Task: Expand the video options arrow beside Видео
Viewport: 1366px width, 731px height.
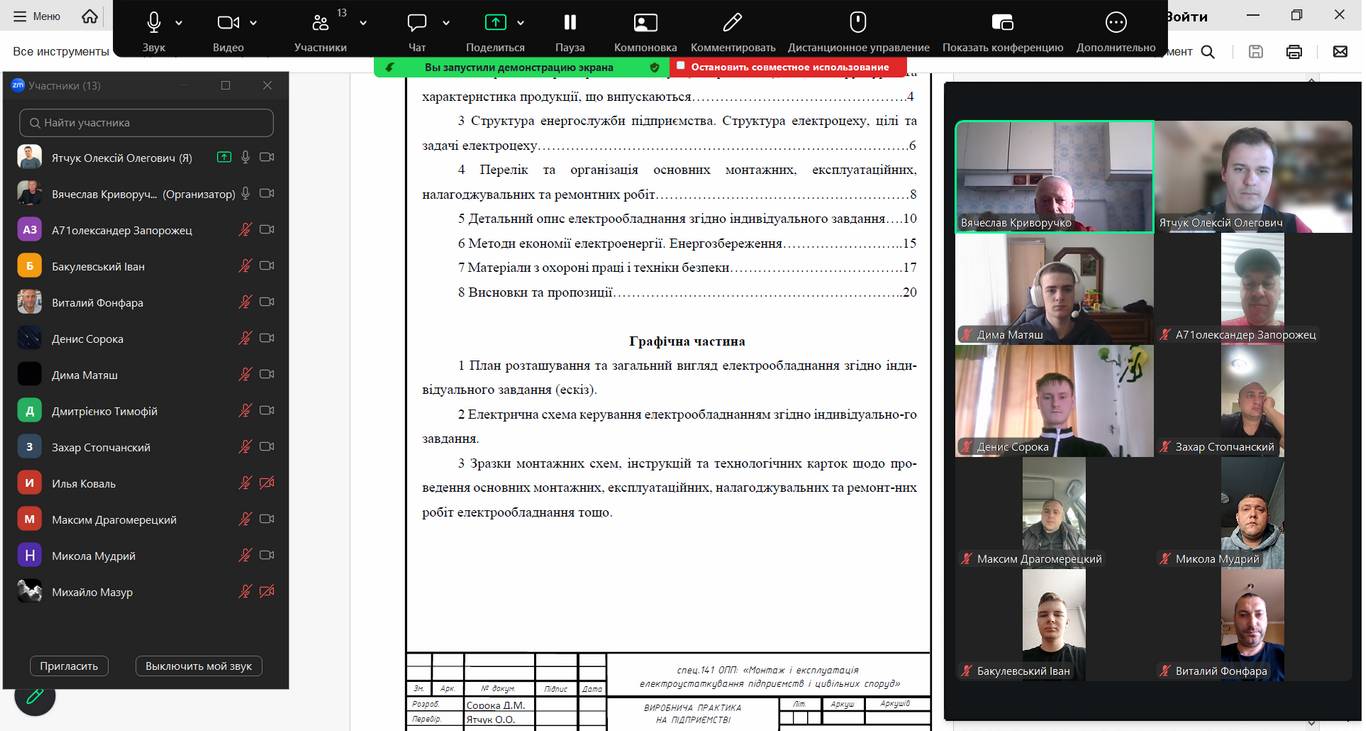Action: (254, 23)
